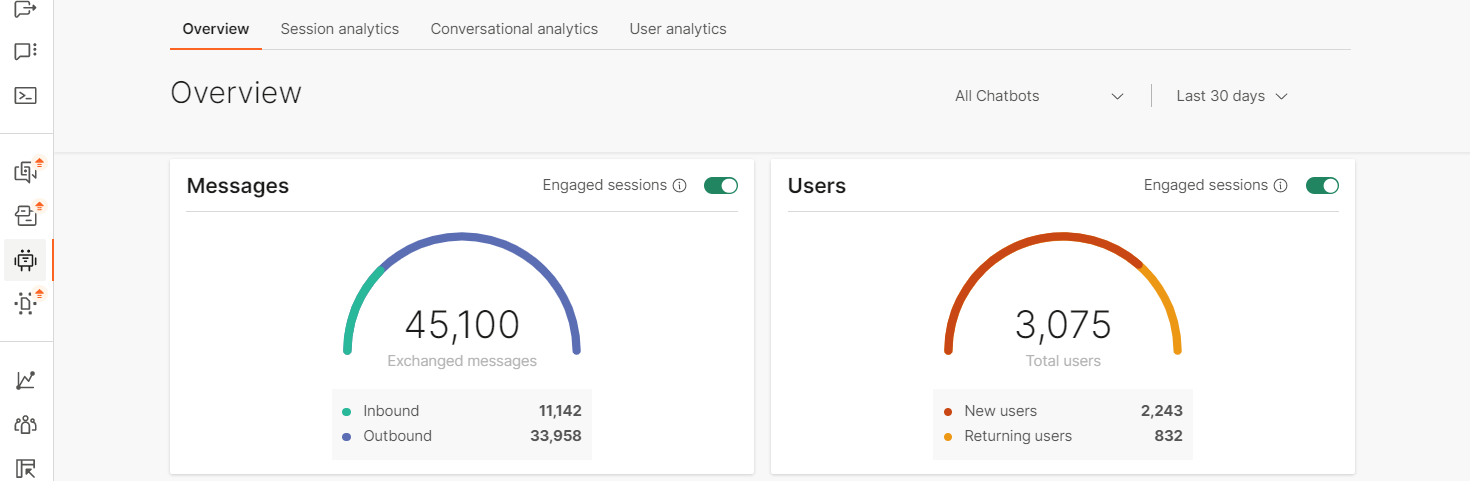Expand the All Chatbots dropdown
Image resolution: width=1470 pixels, height=481 pixels.
1039,96
